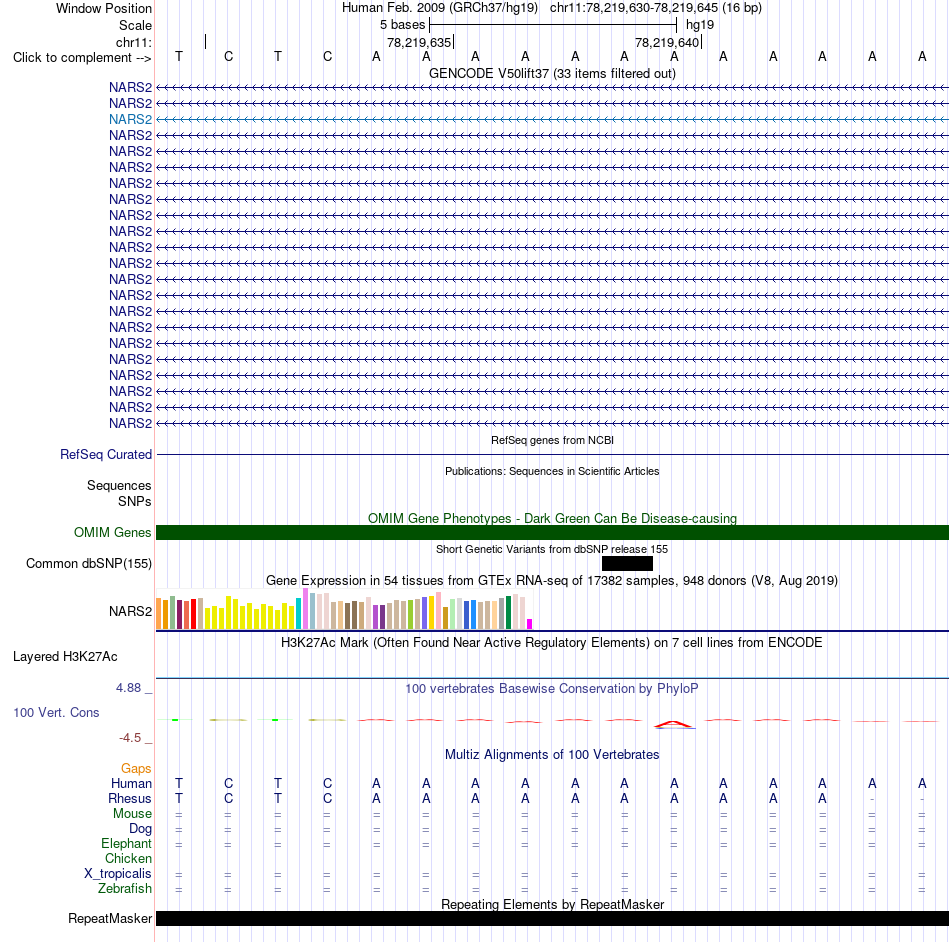Click the 'Click to complement -->' label
This screenshot has width=950, height=942.
(82, 58)
